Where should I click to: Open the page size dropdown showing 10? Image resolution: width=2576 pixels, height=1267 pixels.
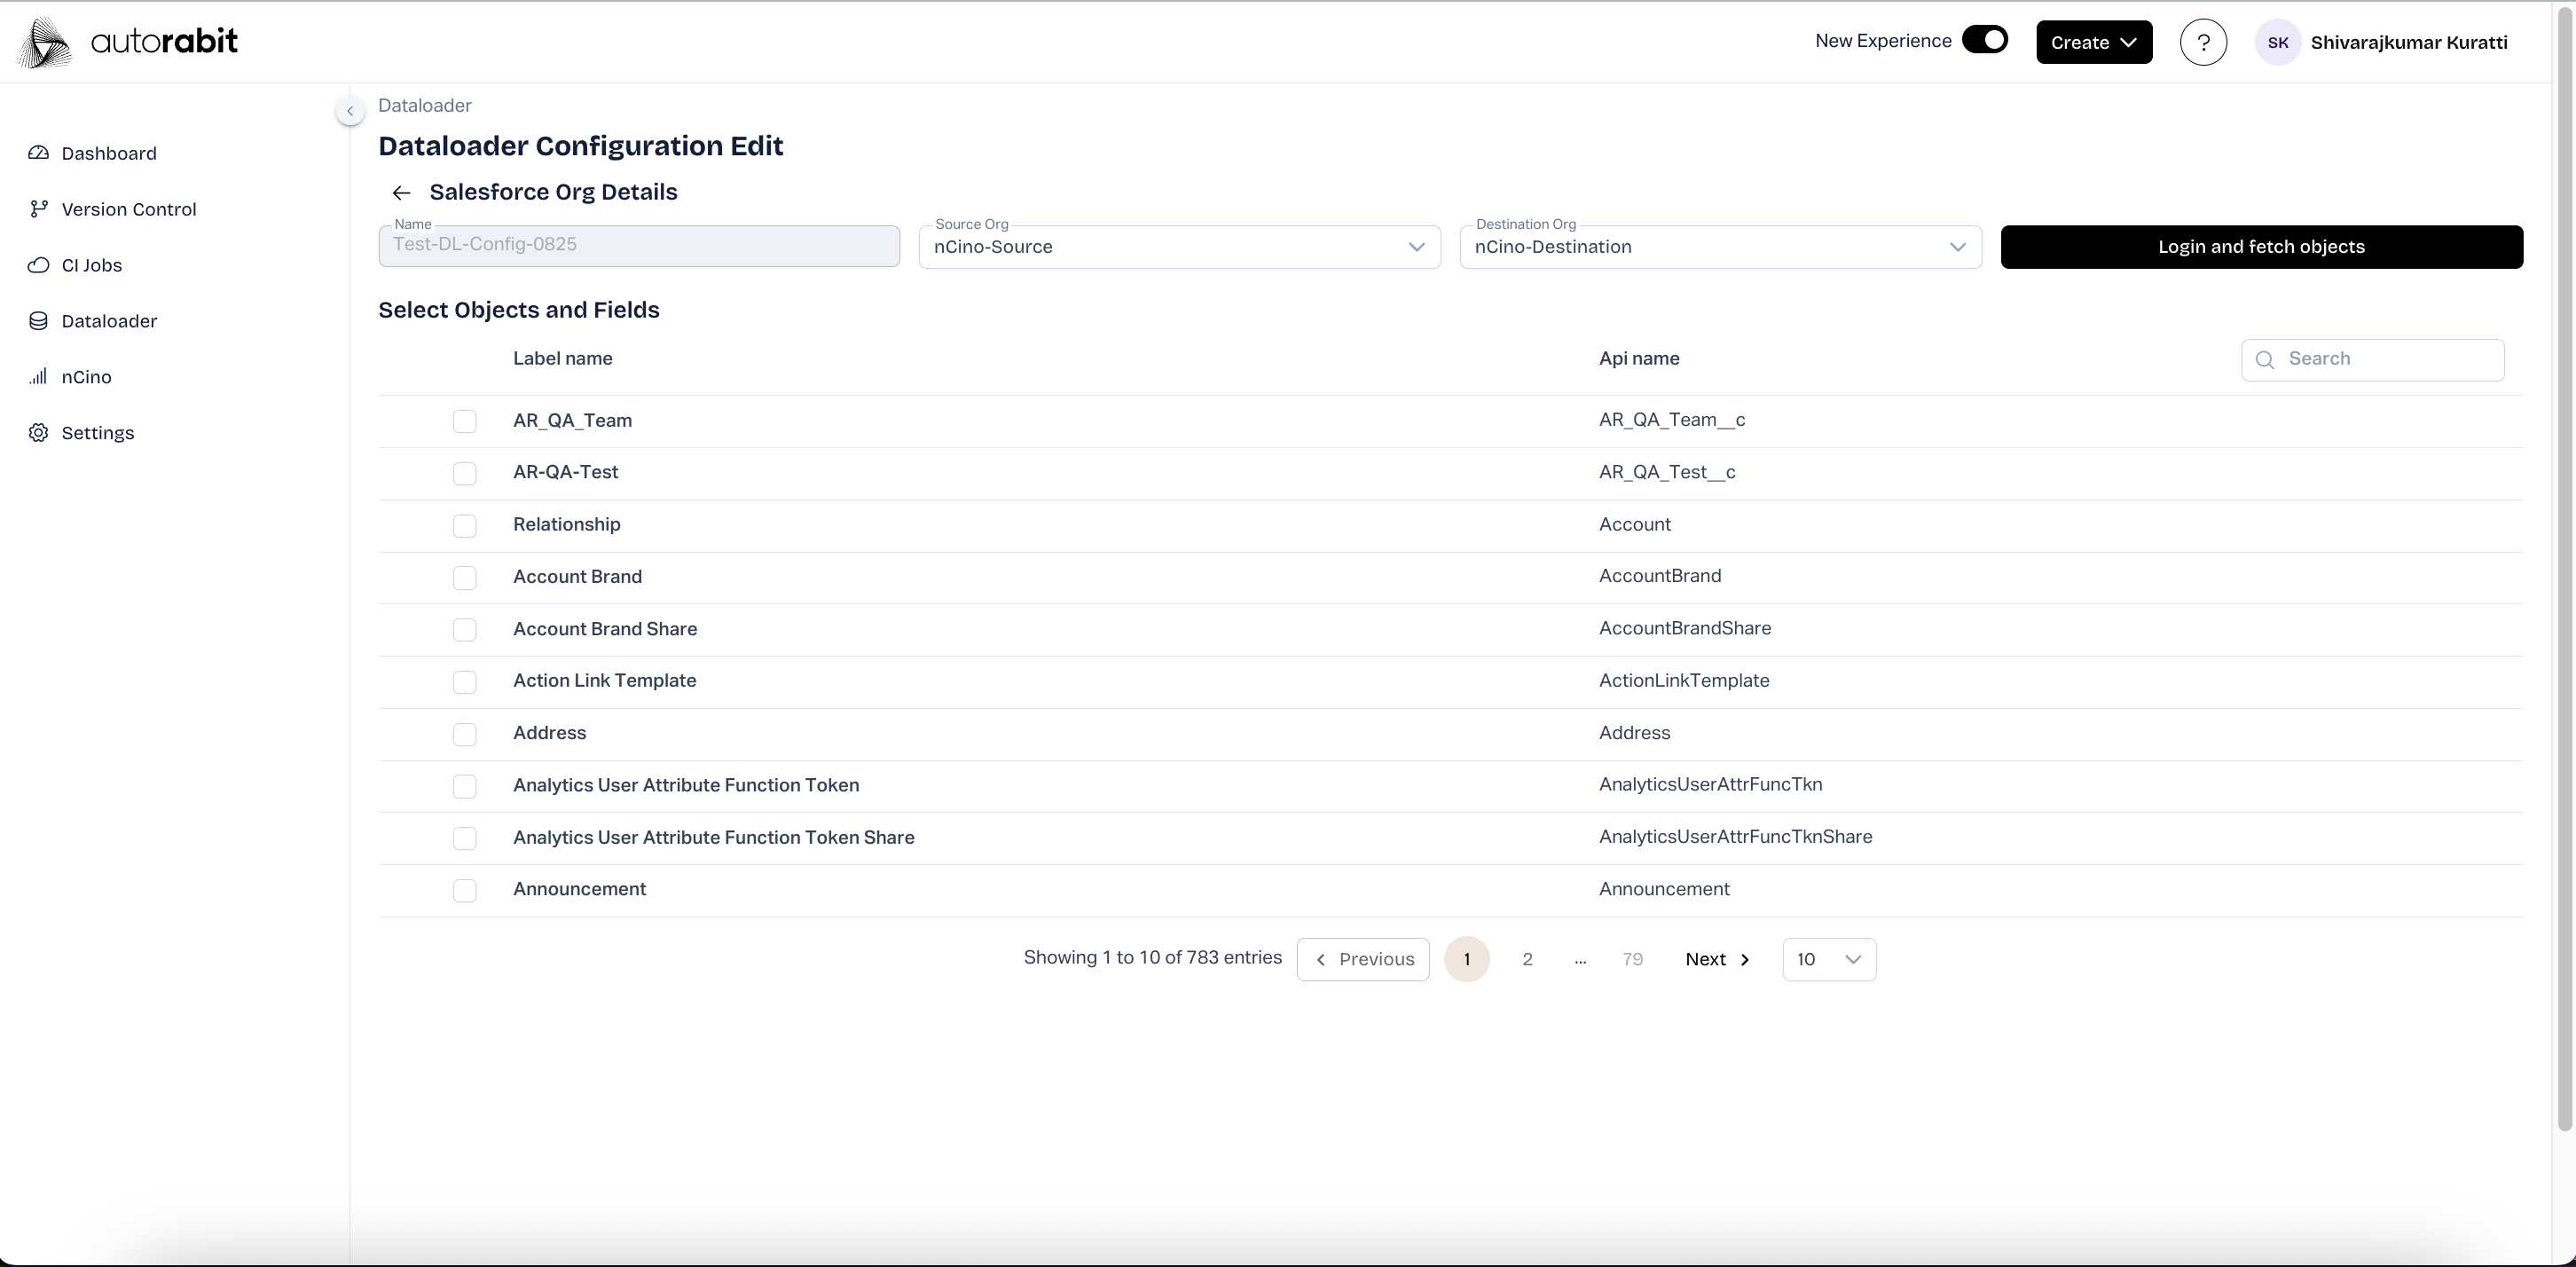pyautogui.click(x=1828, y=959)
